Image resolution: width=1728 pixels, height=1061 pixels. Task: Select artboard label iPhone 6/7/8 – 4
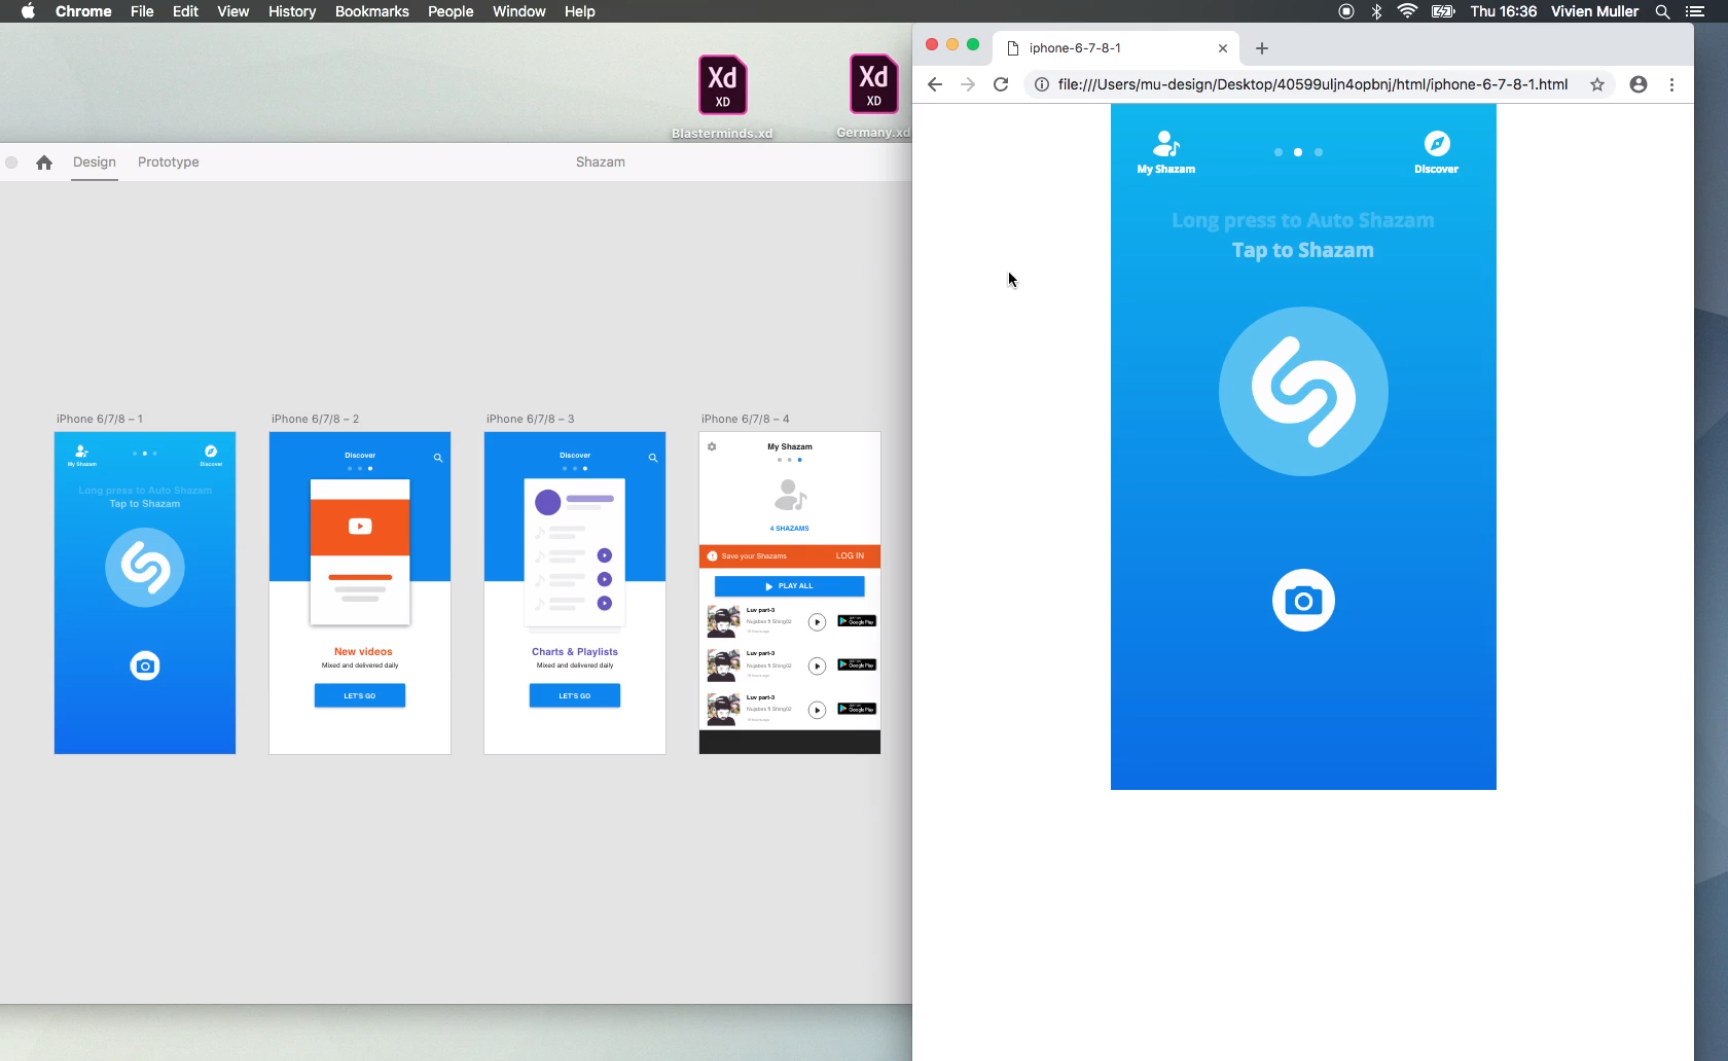745,419
